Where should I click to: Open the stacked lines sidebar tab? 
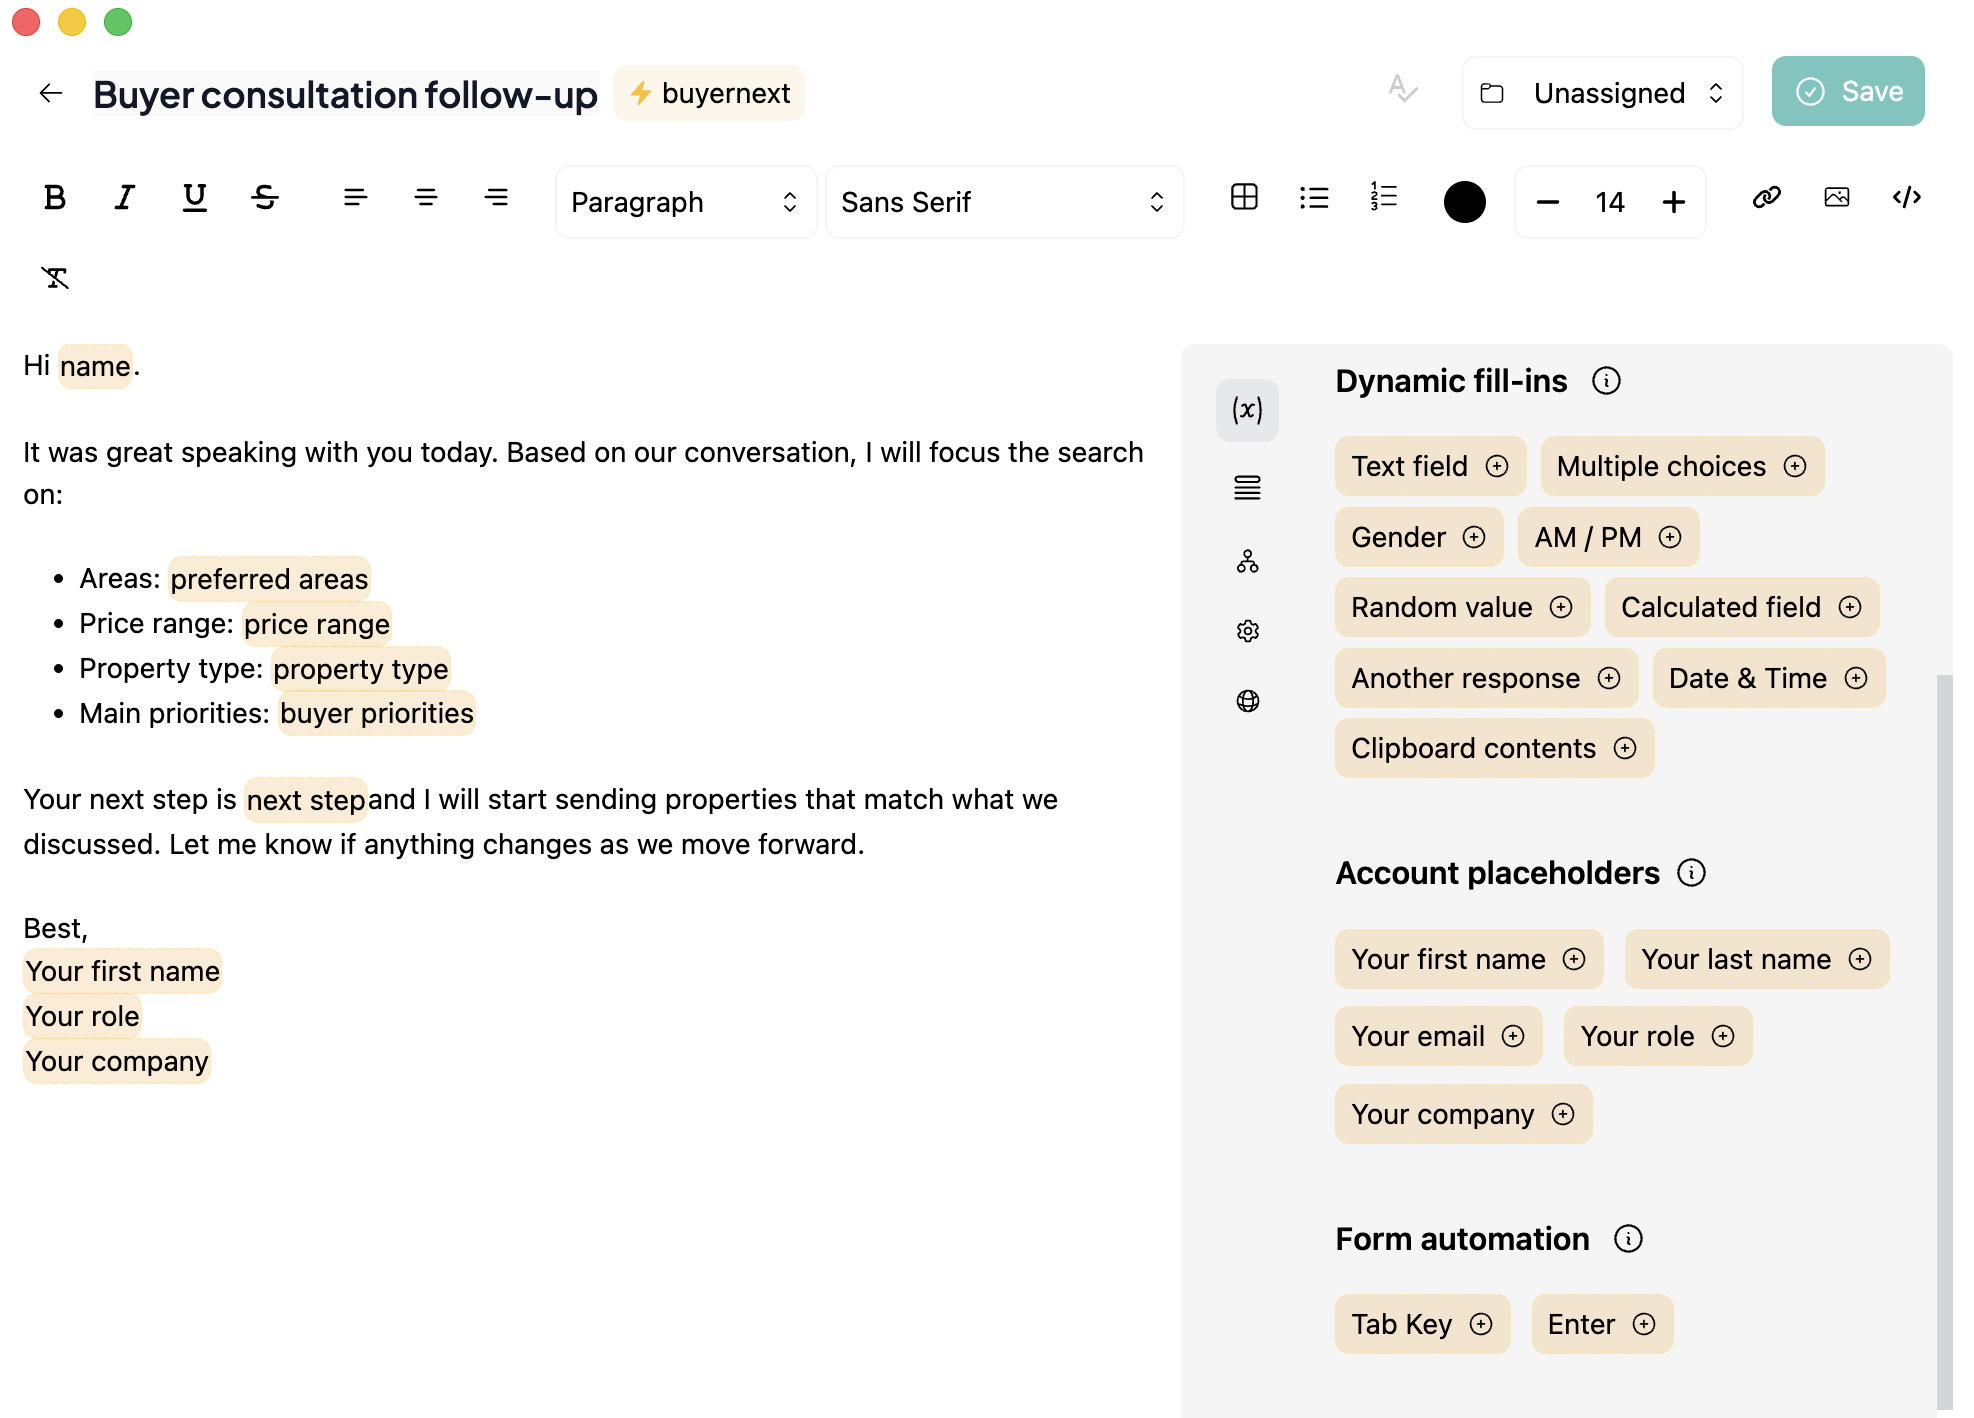point(1247,488)
